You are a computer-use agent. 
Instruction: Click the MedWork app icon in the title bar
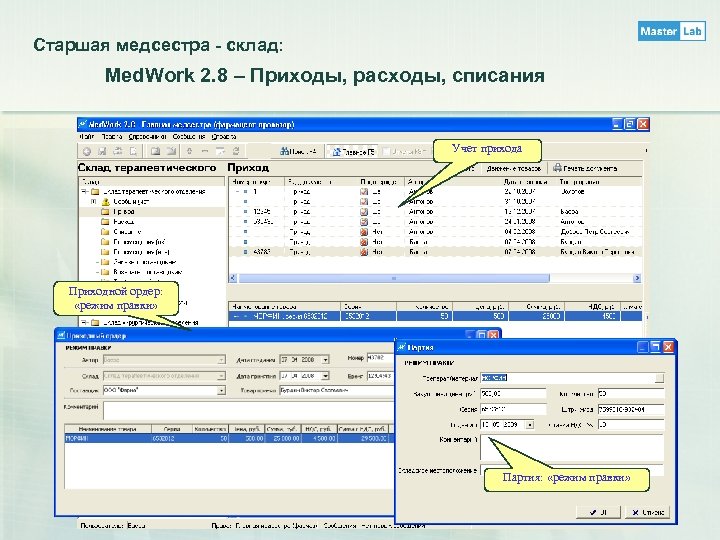point(83,124)
